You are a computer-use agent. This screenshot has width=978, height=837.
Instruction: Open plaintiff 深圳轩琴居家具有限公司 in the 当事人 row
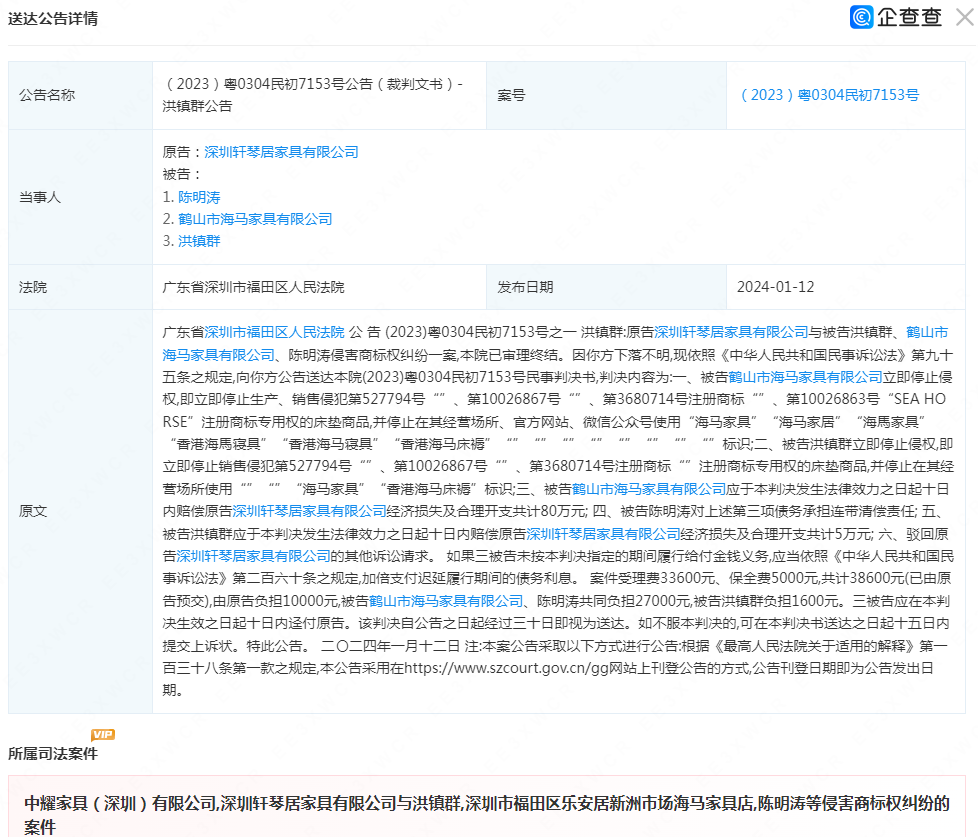click(281, 152)
